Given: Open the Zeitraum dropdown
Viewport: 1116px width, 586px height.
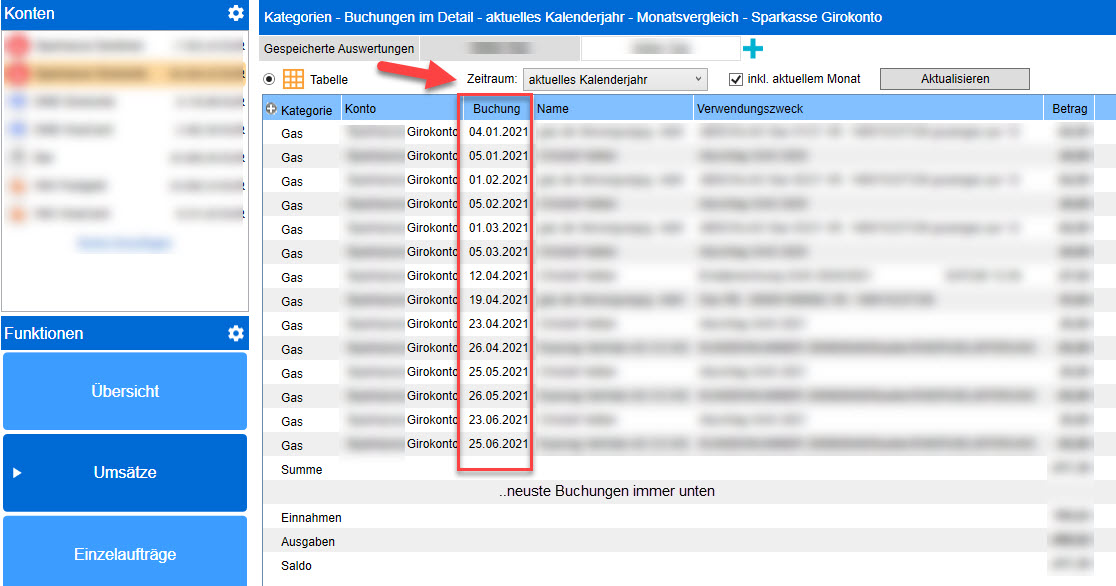Looking at the screenshot, I should click(615, 79).
